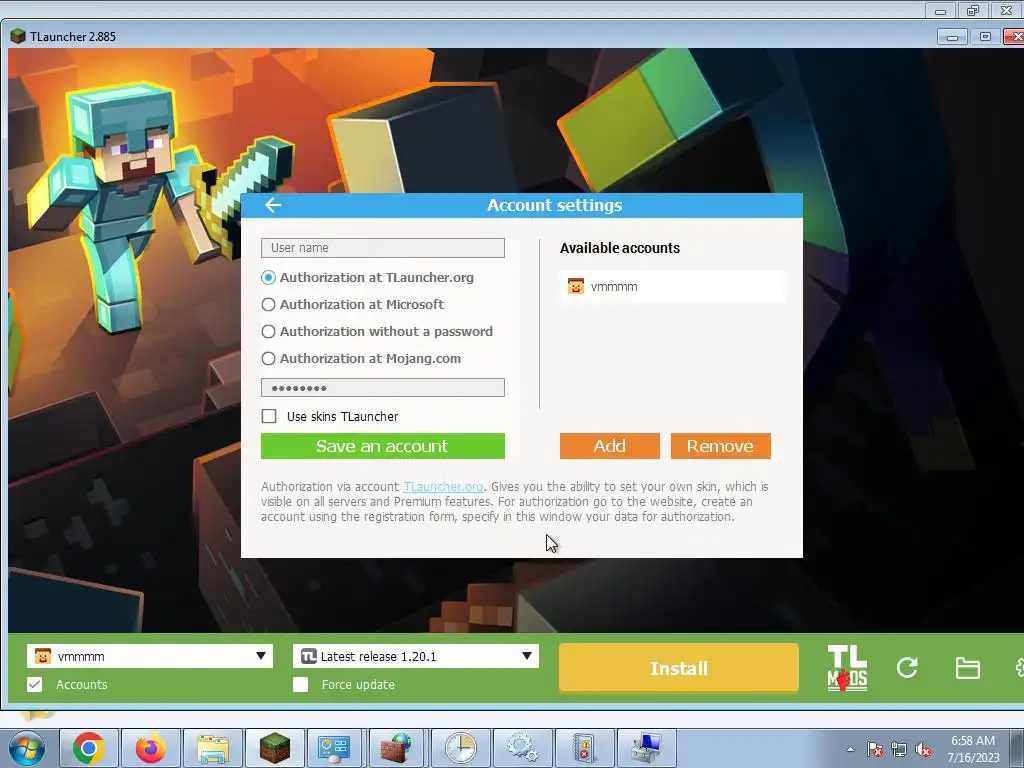Viewport: 1024px width, 768px height.
Task: Open the game folder icon
Action: [x=967, y=668]
